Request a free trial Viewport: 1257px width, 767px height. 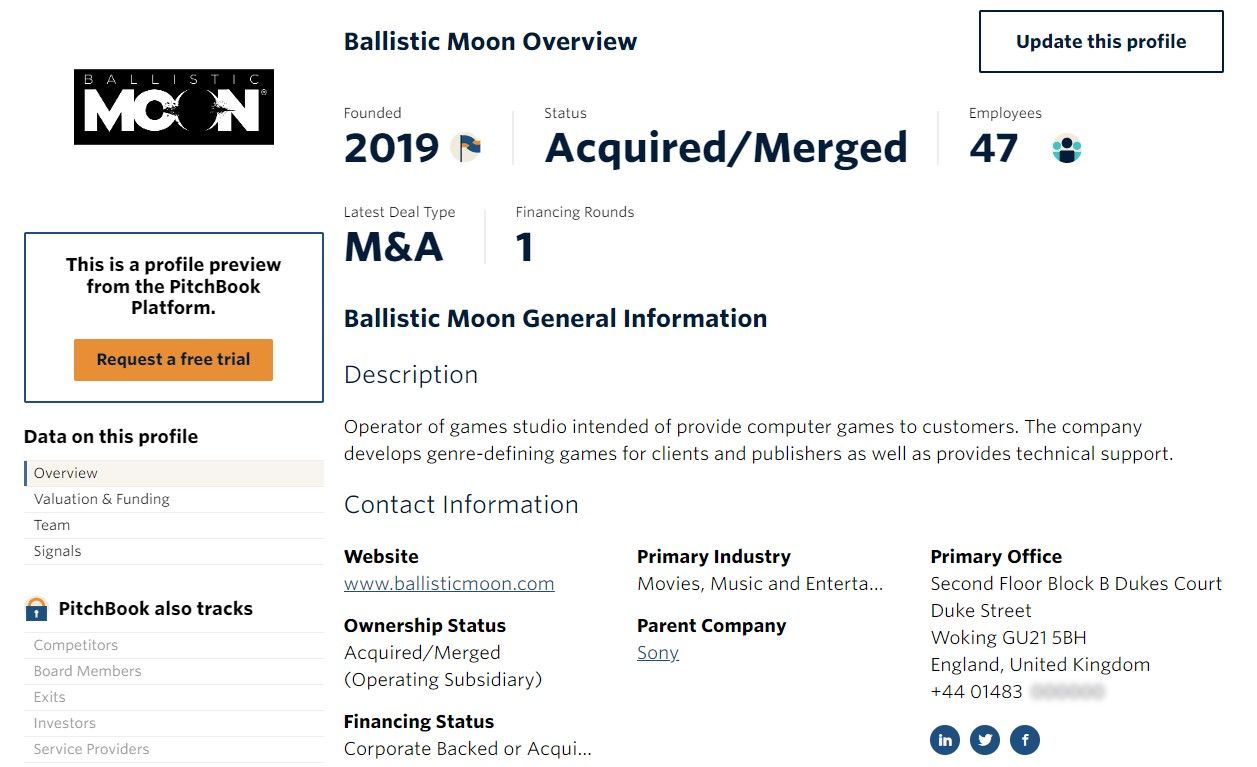point(173,360)
